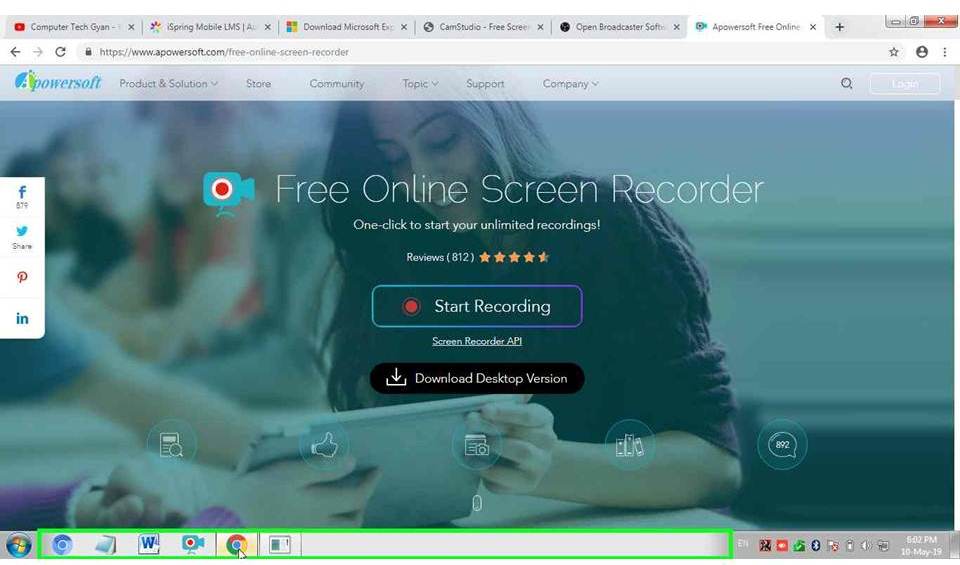The image size is (960, 565).
Task: Click the URL address bar
Action: coord(484,52)
